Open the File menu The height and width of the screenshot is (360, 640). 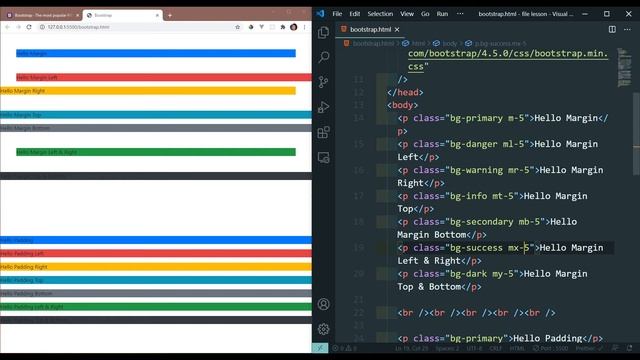click(337, 14)
